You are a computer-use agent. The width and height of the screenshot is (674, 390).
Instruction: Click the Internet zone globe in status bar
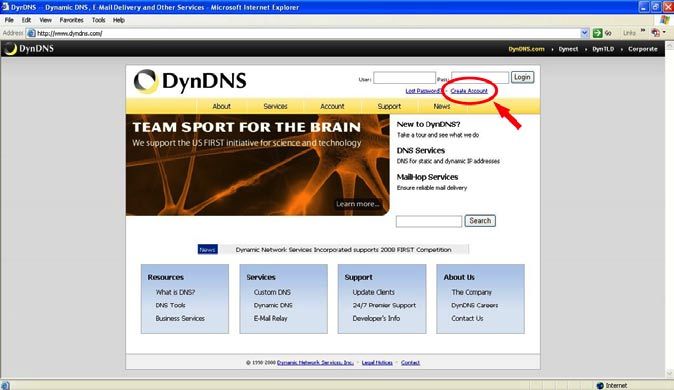pyautogui.click(x=600, y=385)
